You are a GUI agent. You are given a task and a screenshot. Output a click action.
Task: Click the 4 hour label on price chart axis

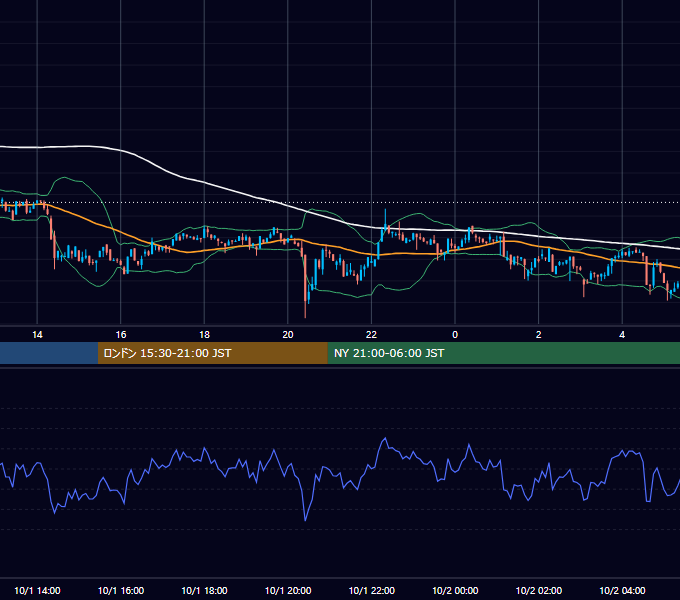[x=622, y=335]
